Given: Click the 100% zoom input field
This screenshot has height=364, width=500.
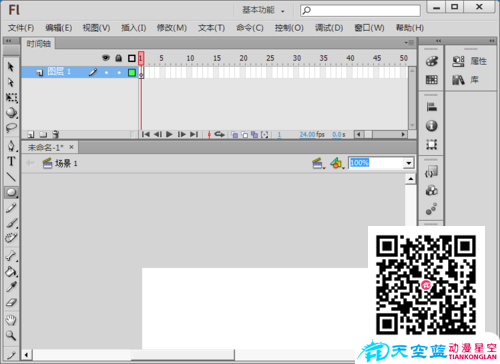Looking at the screenshot, I should click(376, 163).
